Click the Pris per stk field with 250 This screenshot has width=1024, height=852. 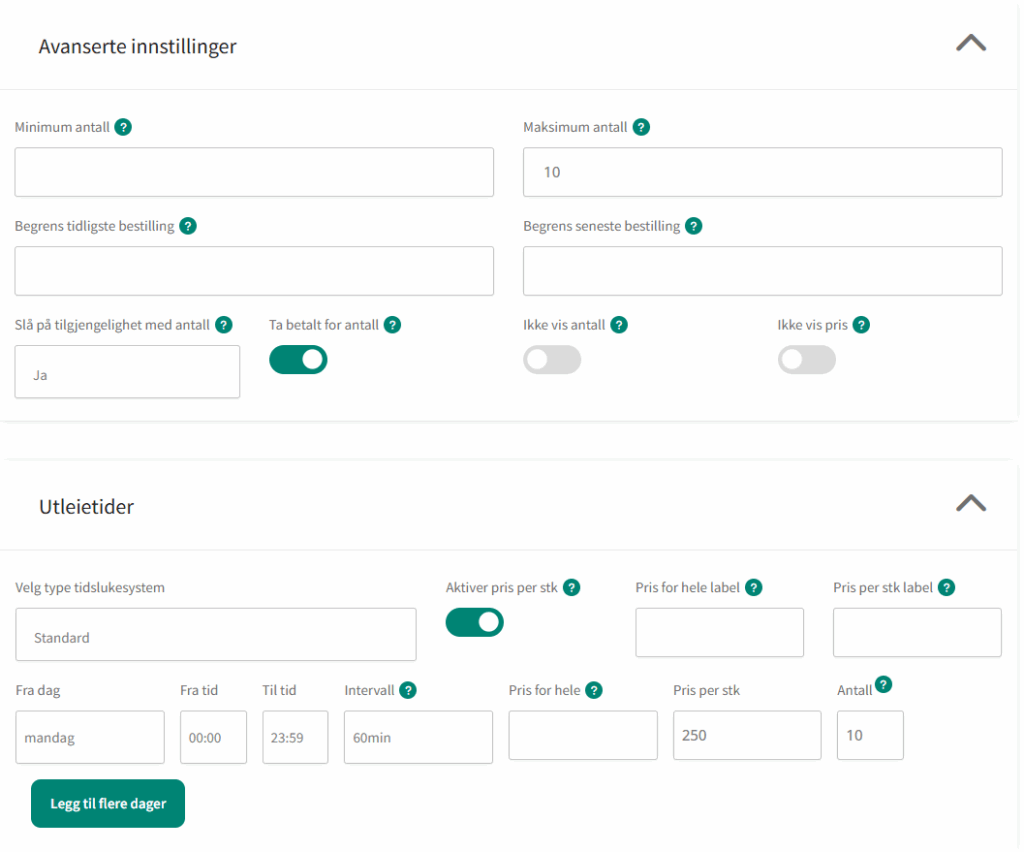[x=747, y=736]
